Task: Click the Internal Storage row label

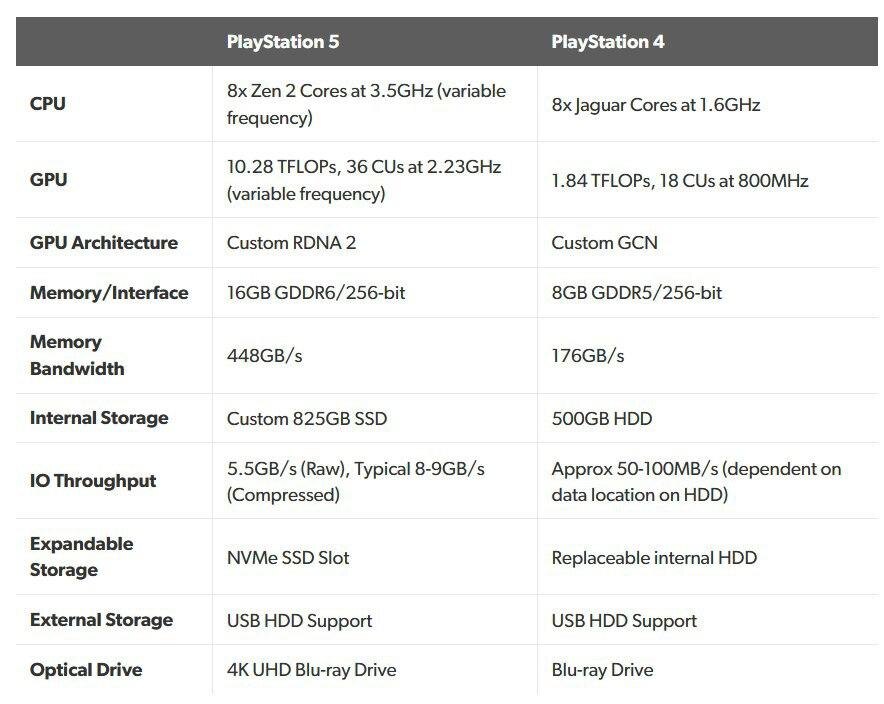Action: click(x=99, y=418)
